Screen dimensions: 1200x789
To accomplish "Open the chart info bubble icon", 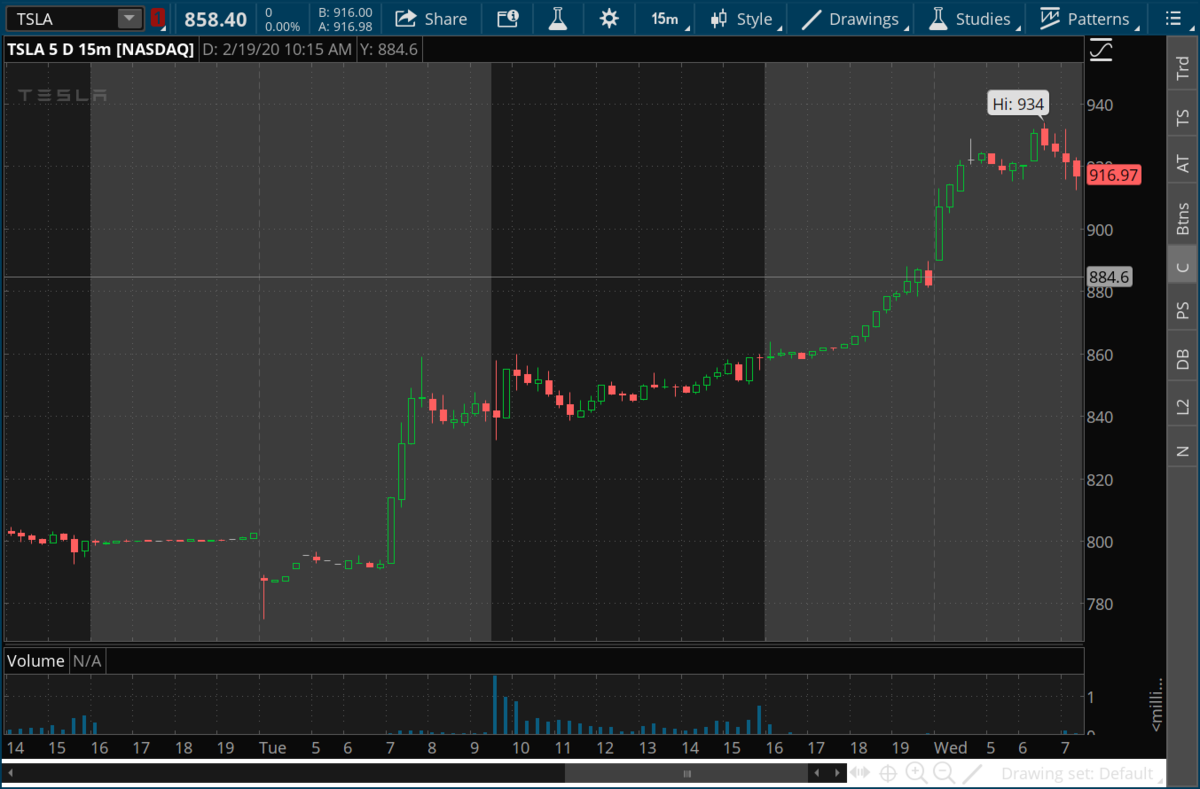I will pos(508,18).
